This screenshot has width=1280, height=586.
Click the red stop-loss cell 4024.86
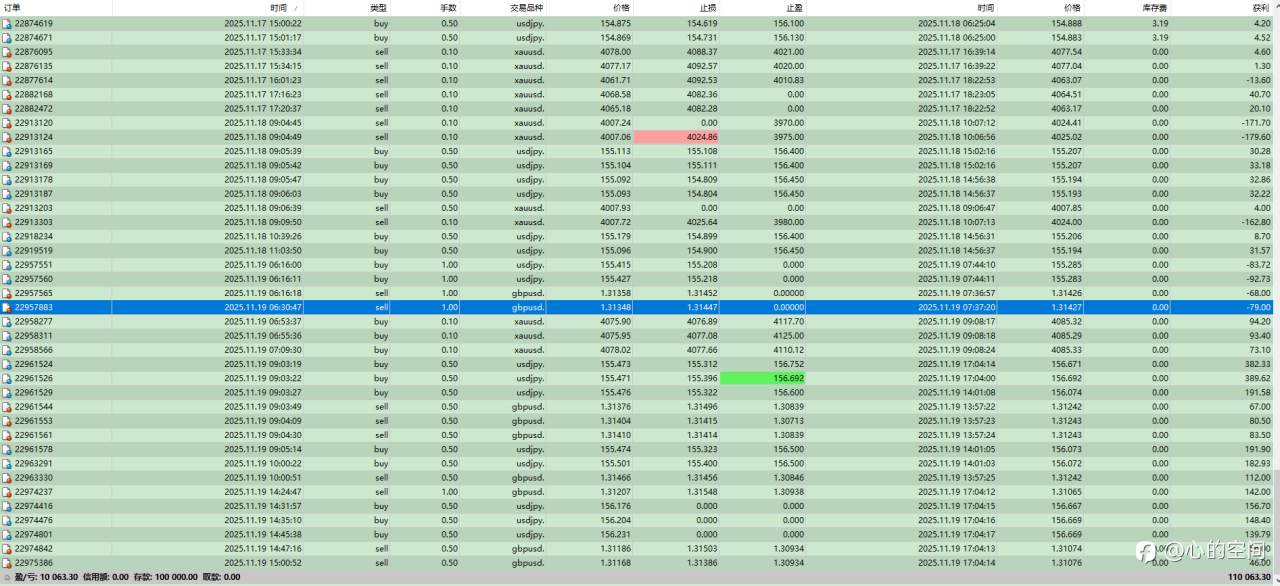[x=676, y=137]
